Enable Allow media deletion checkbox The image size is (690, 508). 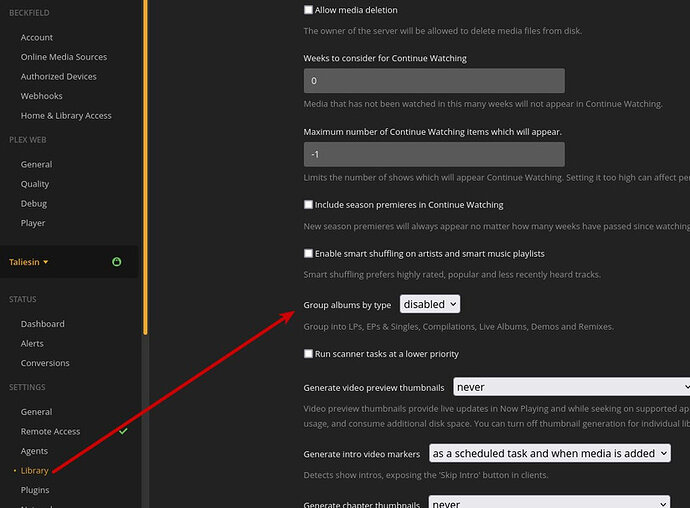tap(308, 10)
